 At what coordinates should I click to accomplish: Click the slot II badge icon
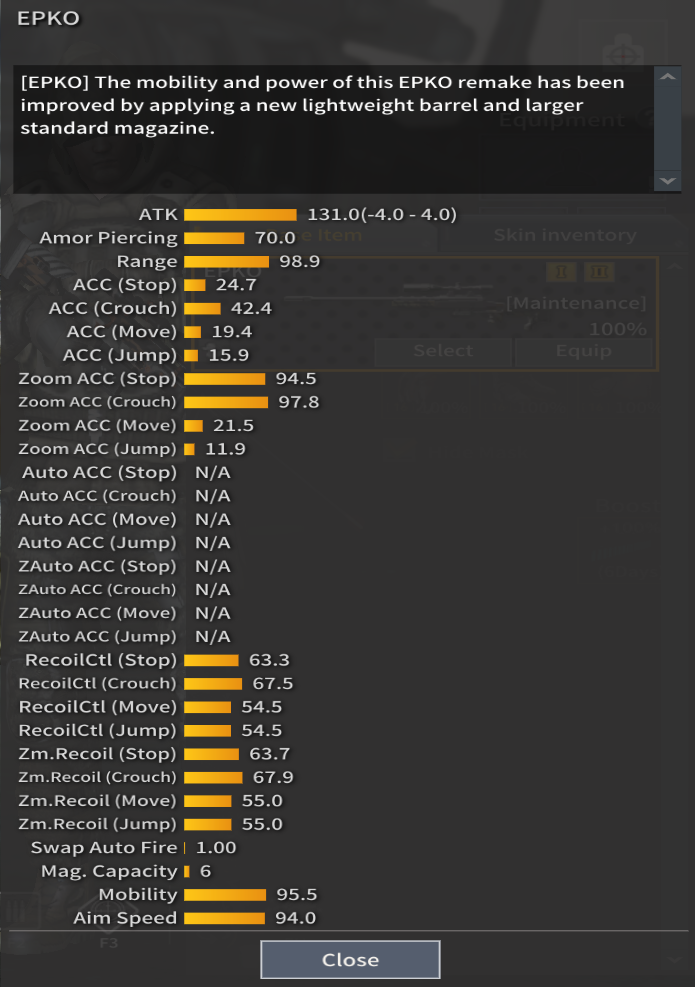[600, 272]
